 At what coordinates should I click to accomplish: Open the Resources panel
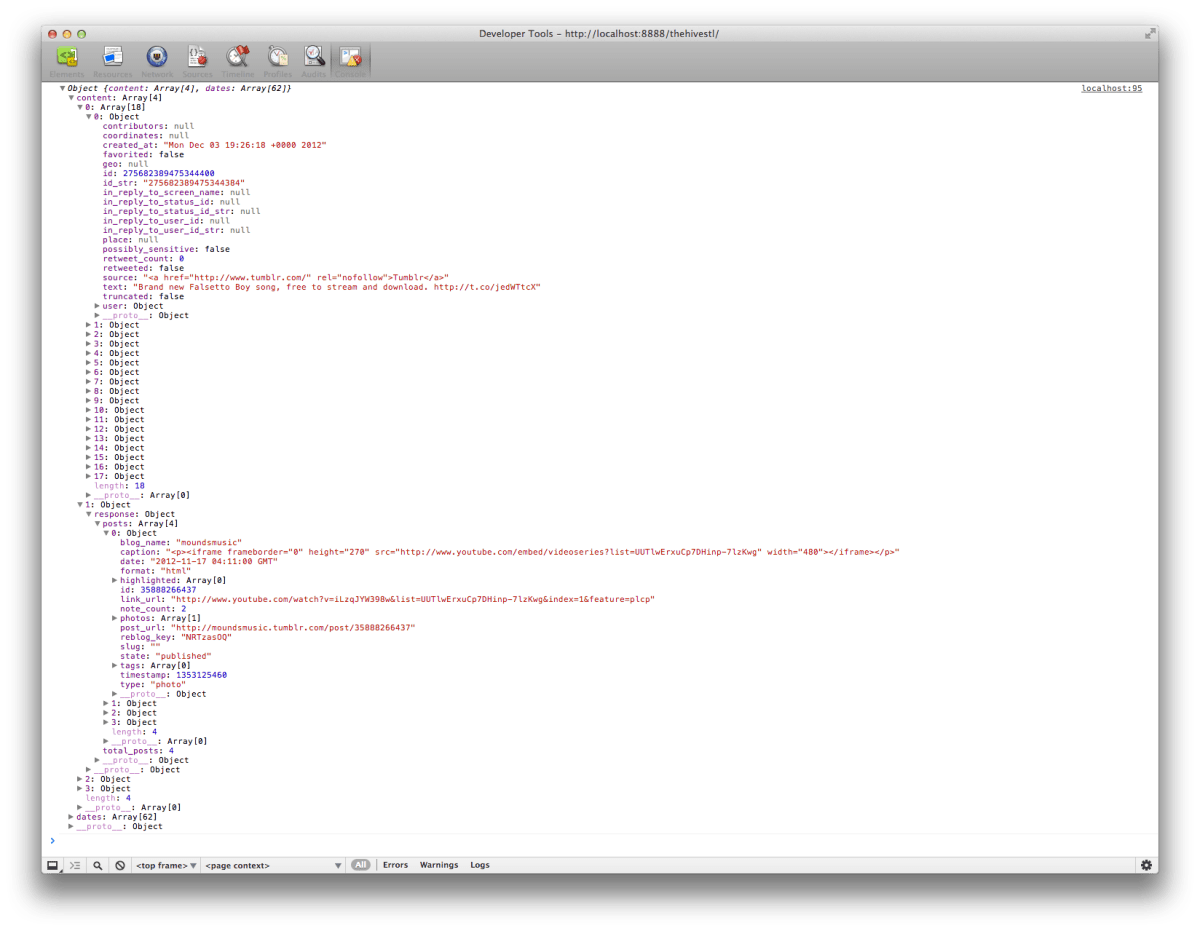(x=113, y=61)
